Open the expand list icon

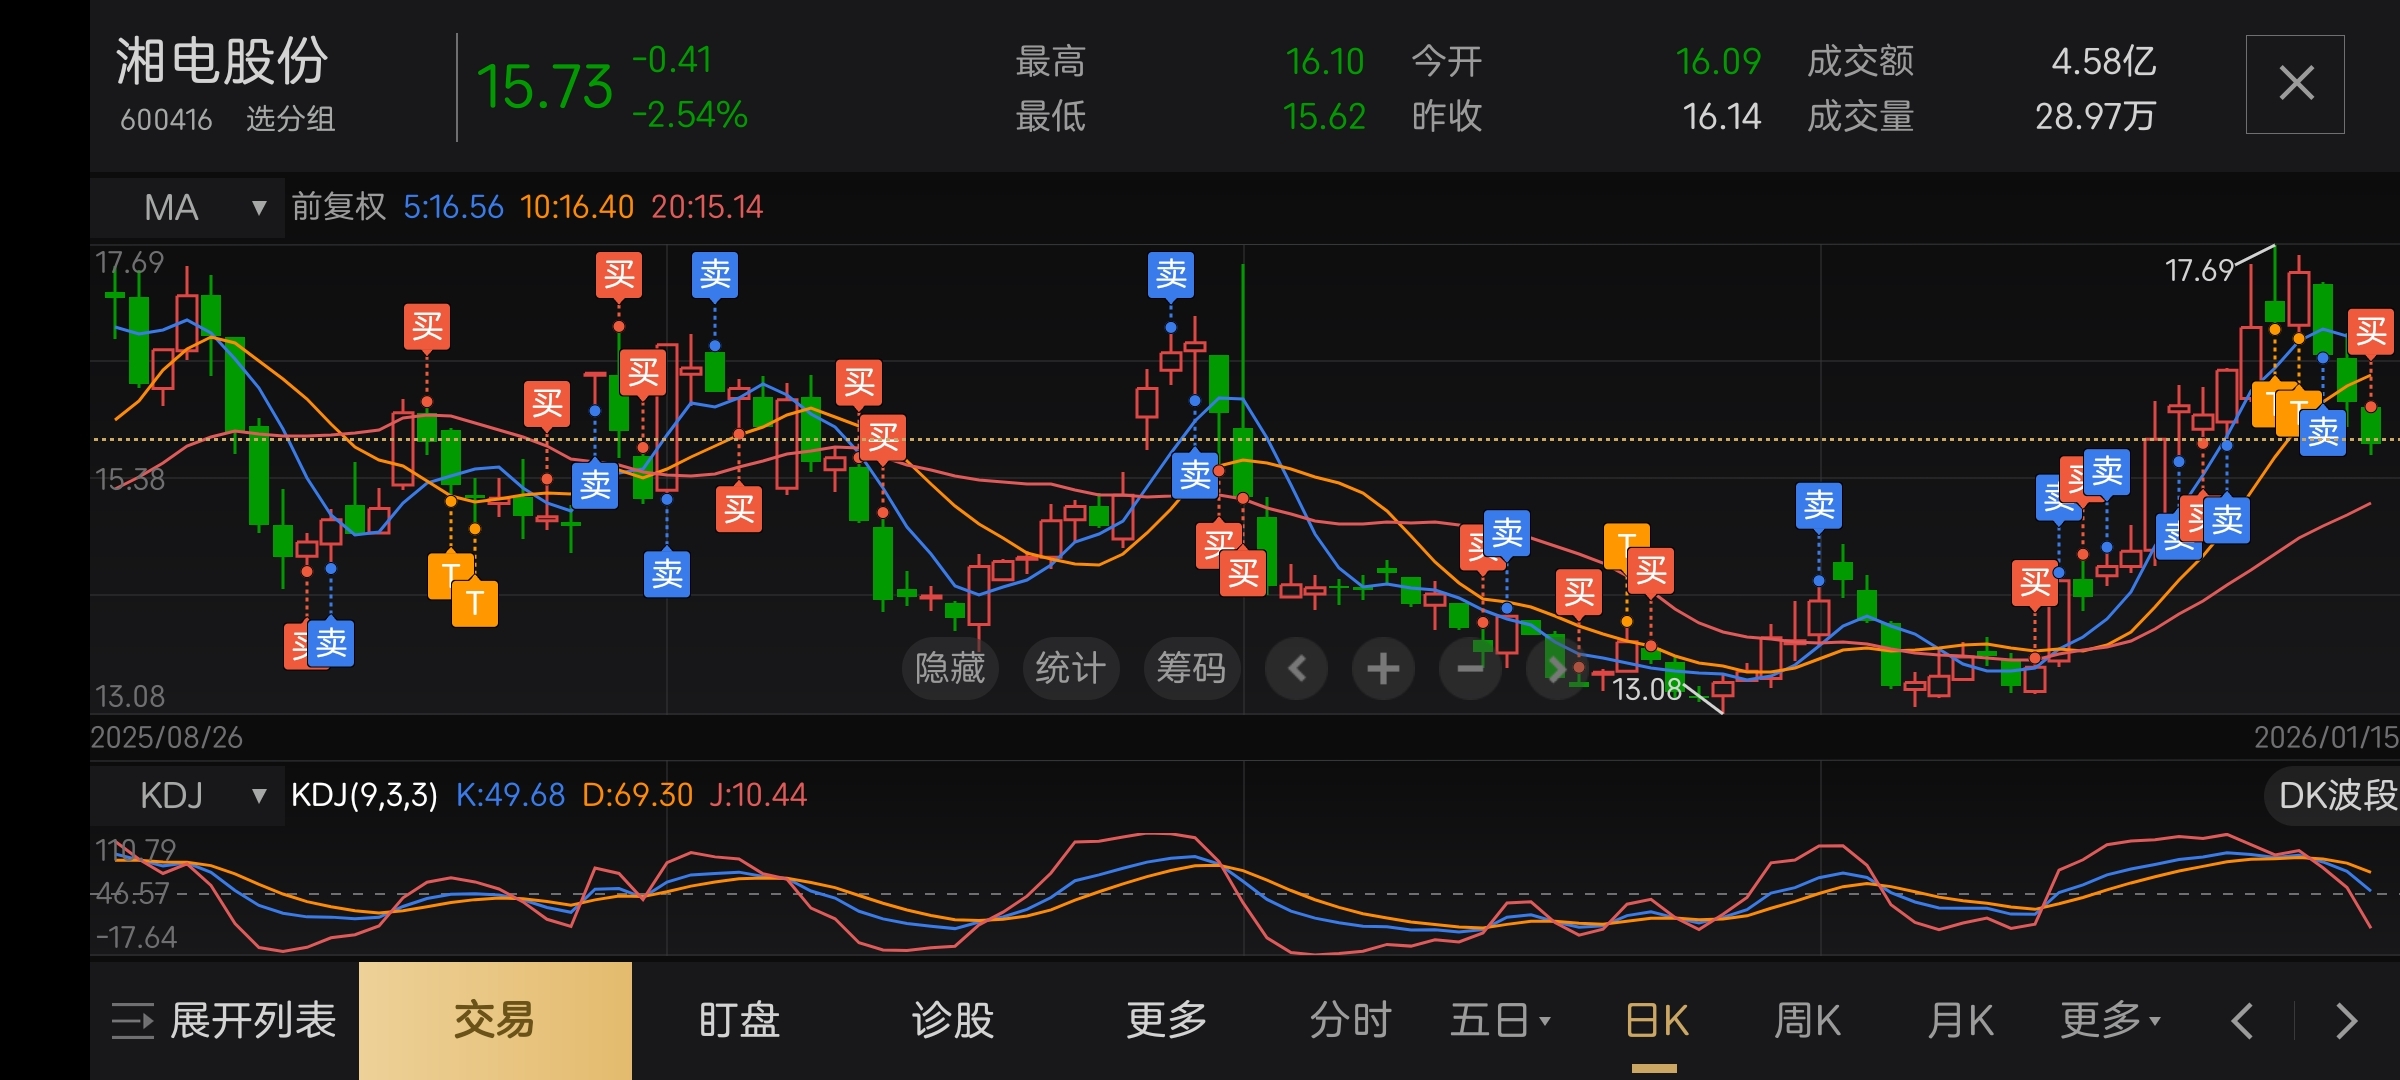132,1021
